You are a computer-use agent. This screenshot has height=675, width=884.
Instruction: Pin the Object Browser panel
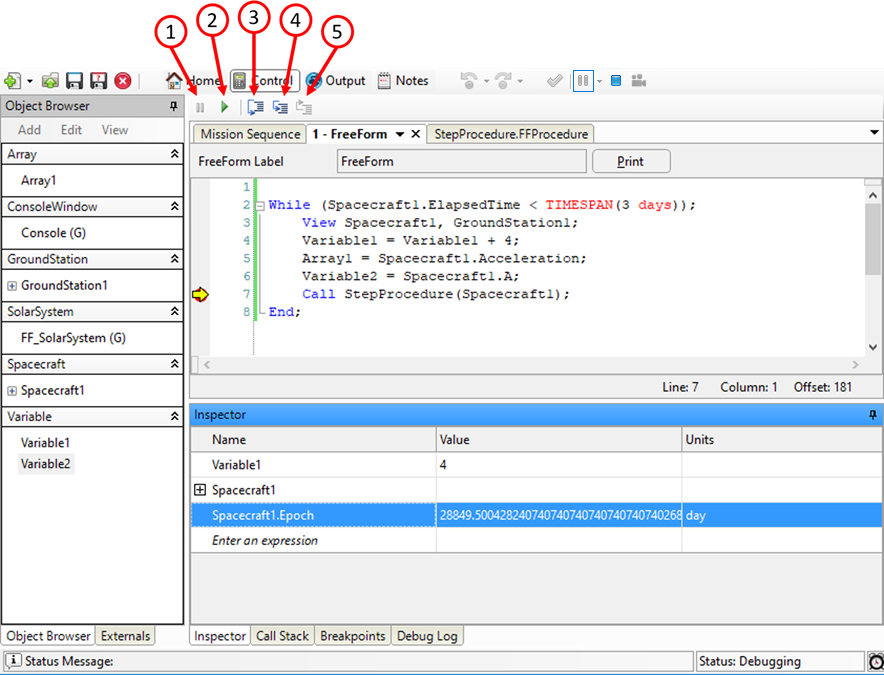point(173,105)
